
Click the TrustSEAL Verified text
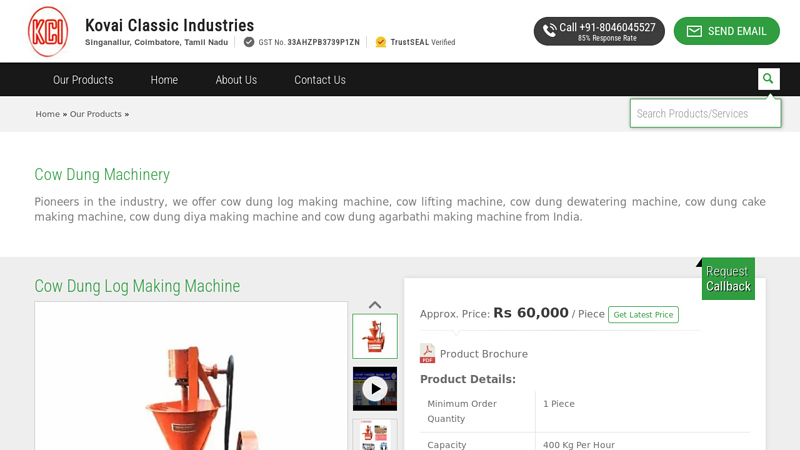(422, 42)
